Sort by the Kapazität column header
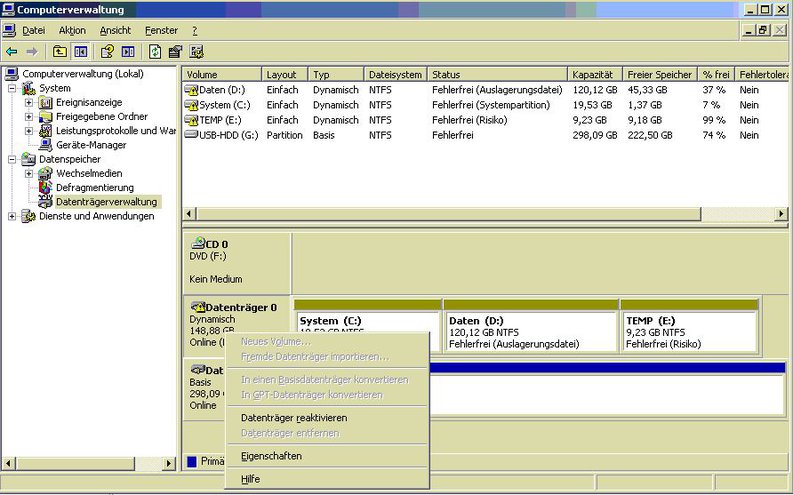This screenshot has width=793, height=495. point(595,74)
